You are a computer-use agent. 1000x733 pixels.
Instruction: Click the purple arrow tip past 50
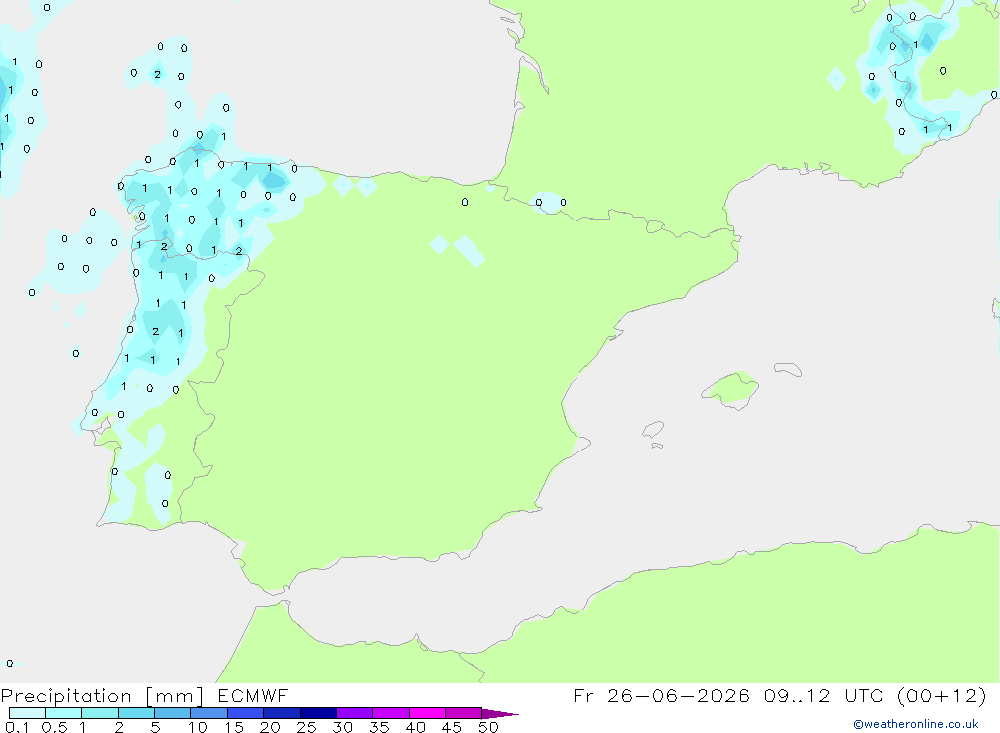tap(500, 714)
